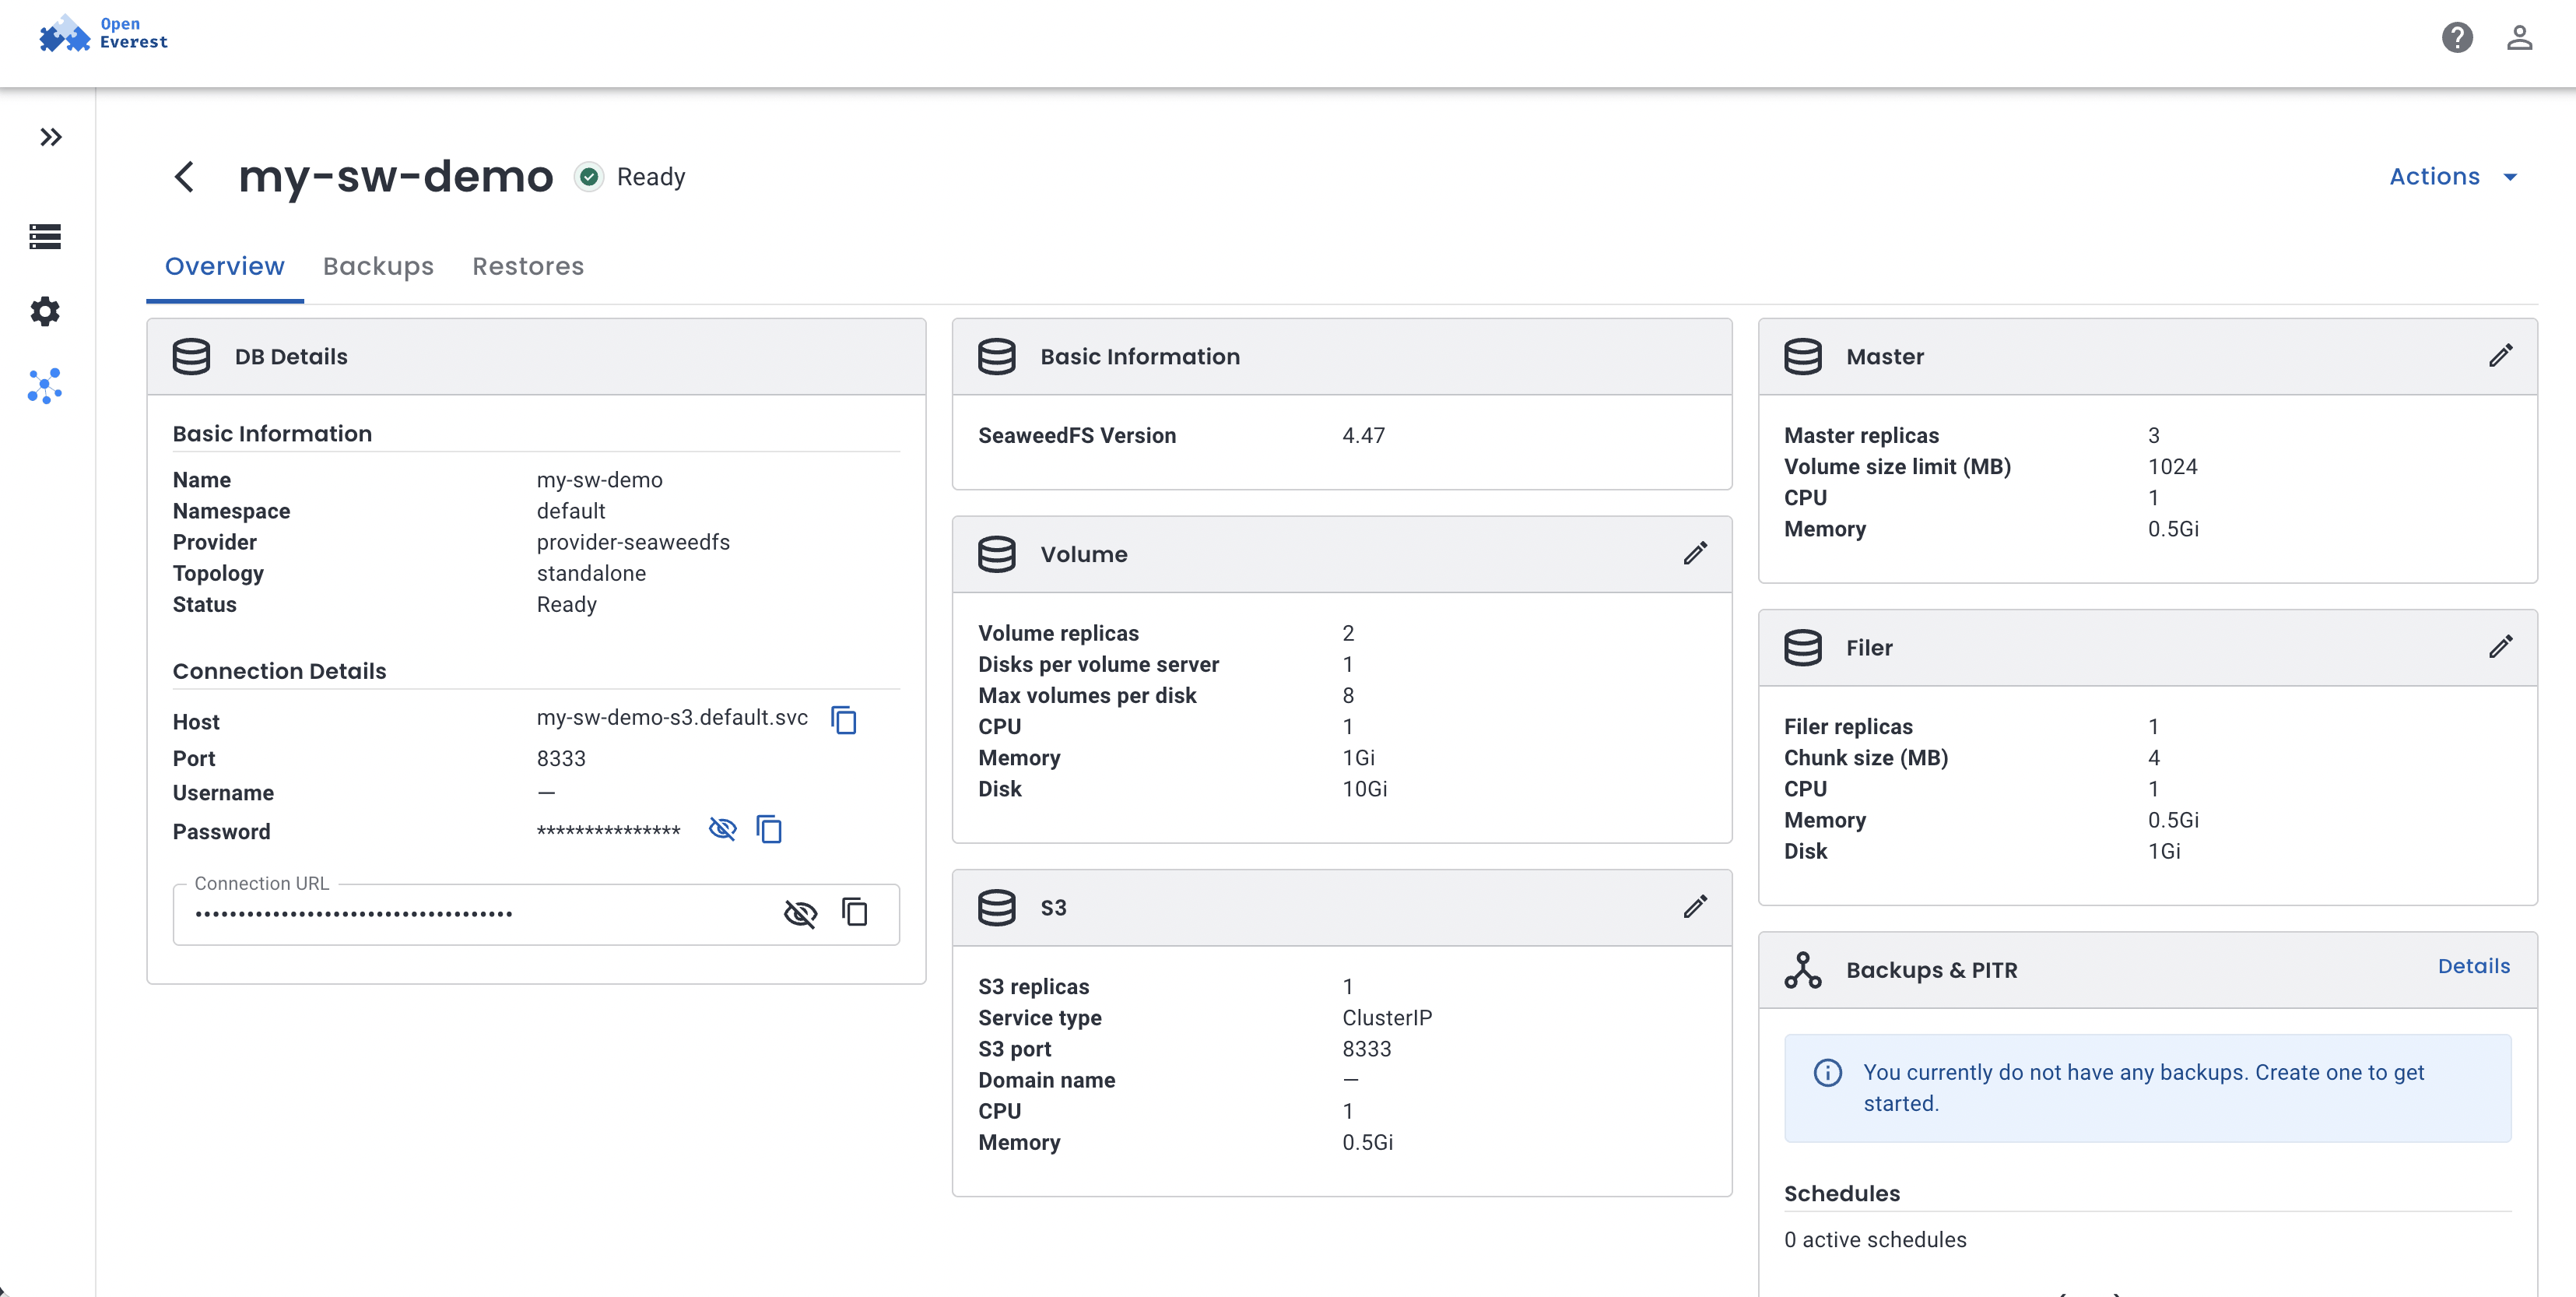This screenshot has height=1297, width=2576.
Task: Expand the sidebar with double chevron
Action: point(51,137)
